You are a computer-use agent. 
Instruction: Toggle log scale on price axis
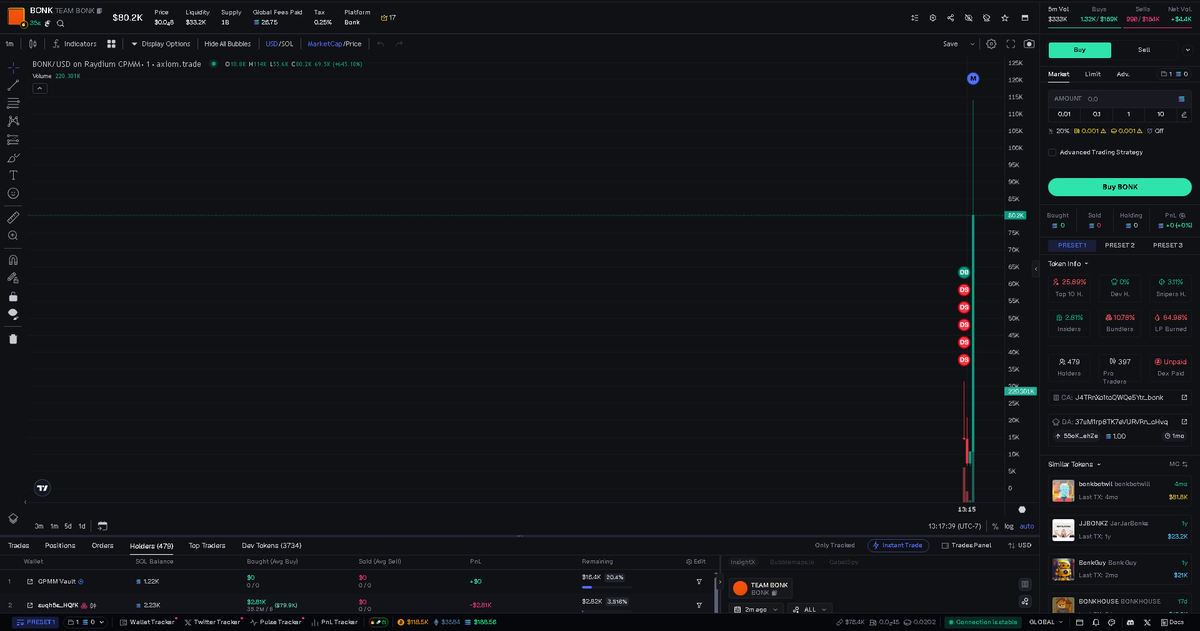[x=1009, y=525]
